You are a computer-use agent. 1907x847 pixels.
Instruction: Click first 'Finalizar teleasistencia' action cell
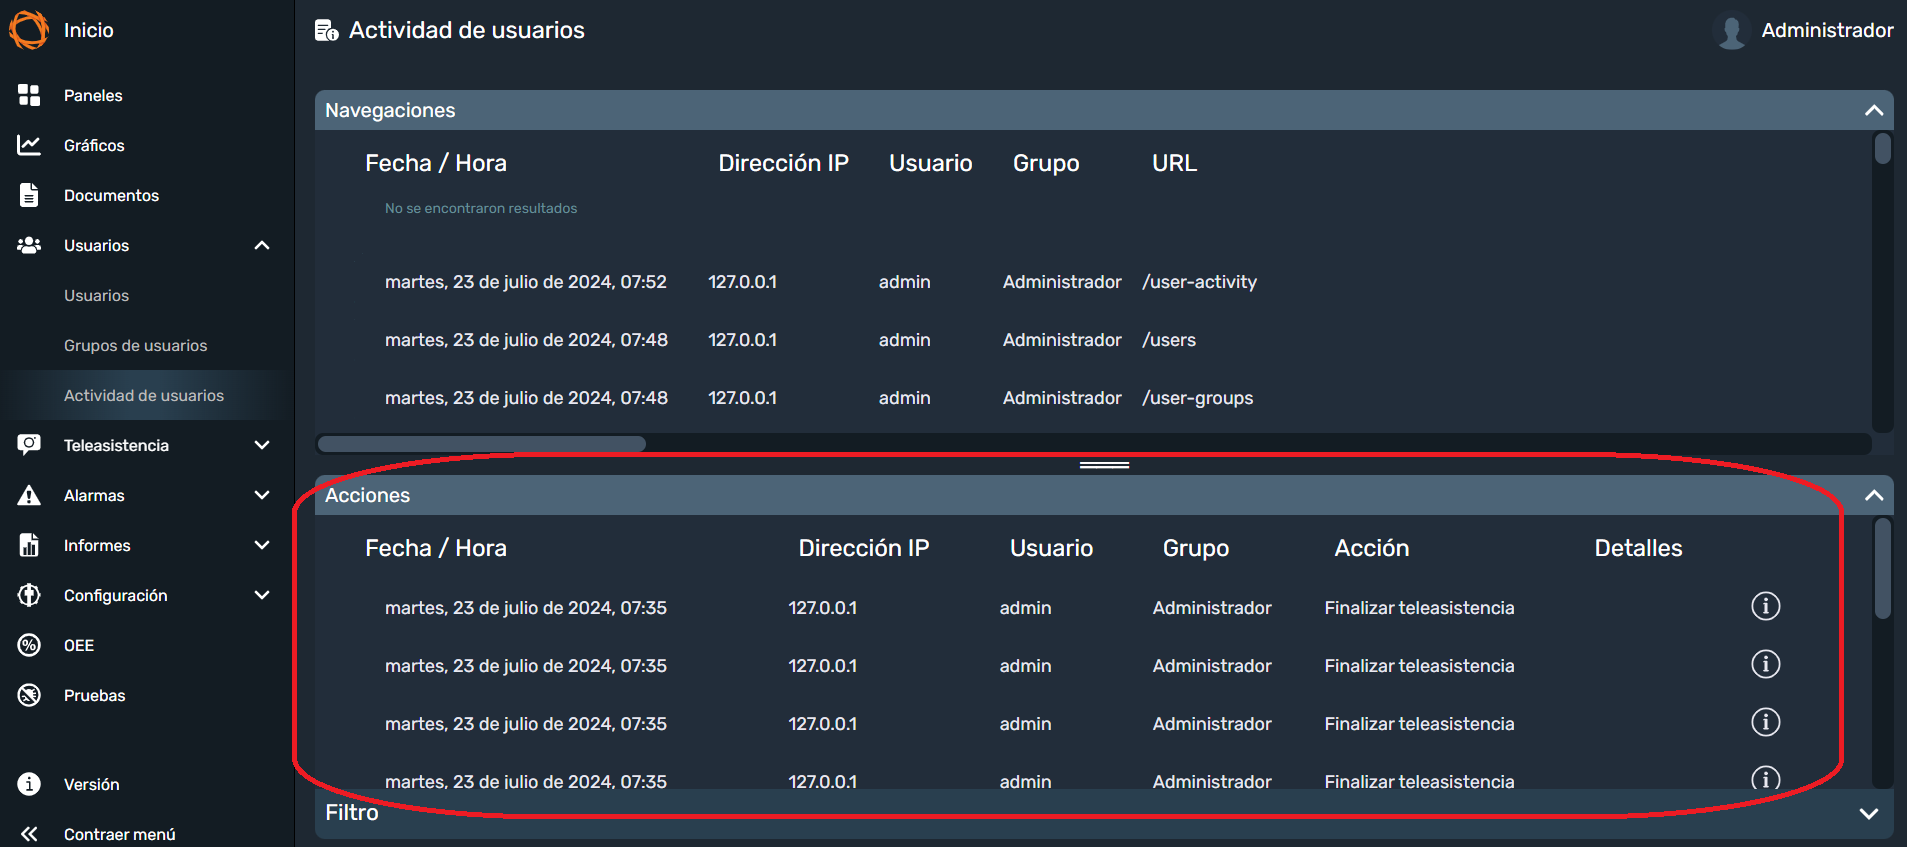click(1419, 608)
